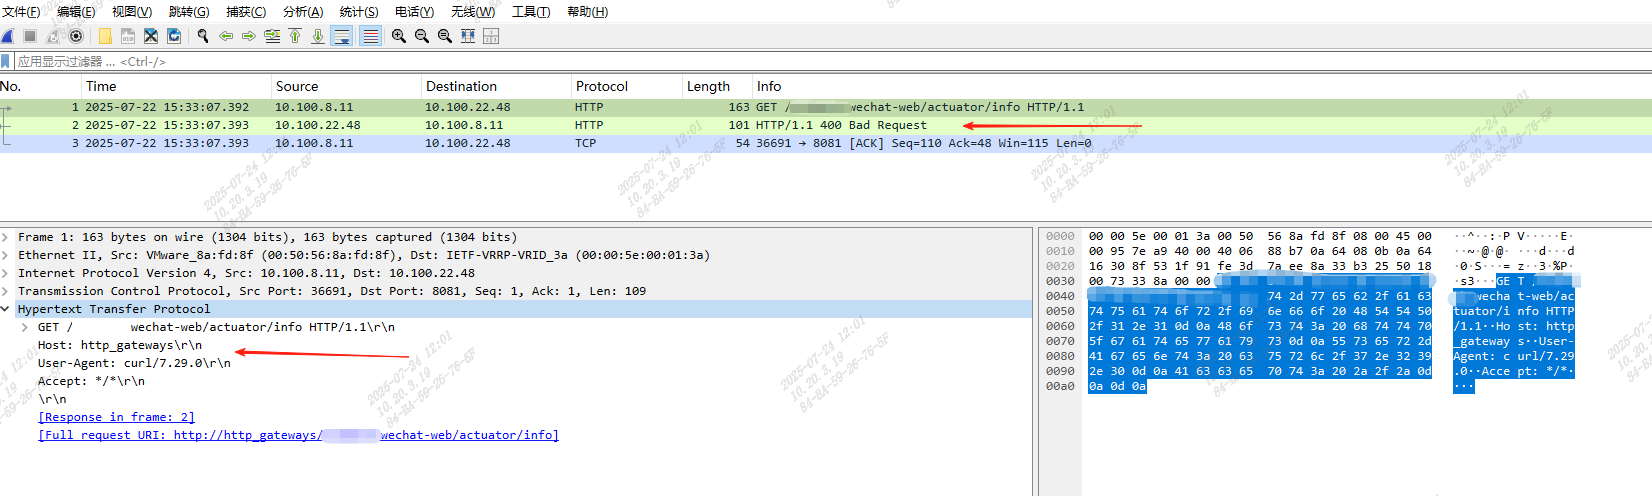The width and height of the screenshot is (1652, 496).
Task: Select the Host: http_gateways line
Action: click(120, 345)
